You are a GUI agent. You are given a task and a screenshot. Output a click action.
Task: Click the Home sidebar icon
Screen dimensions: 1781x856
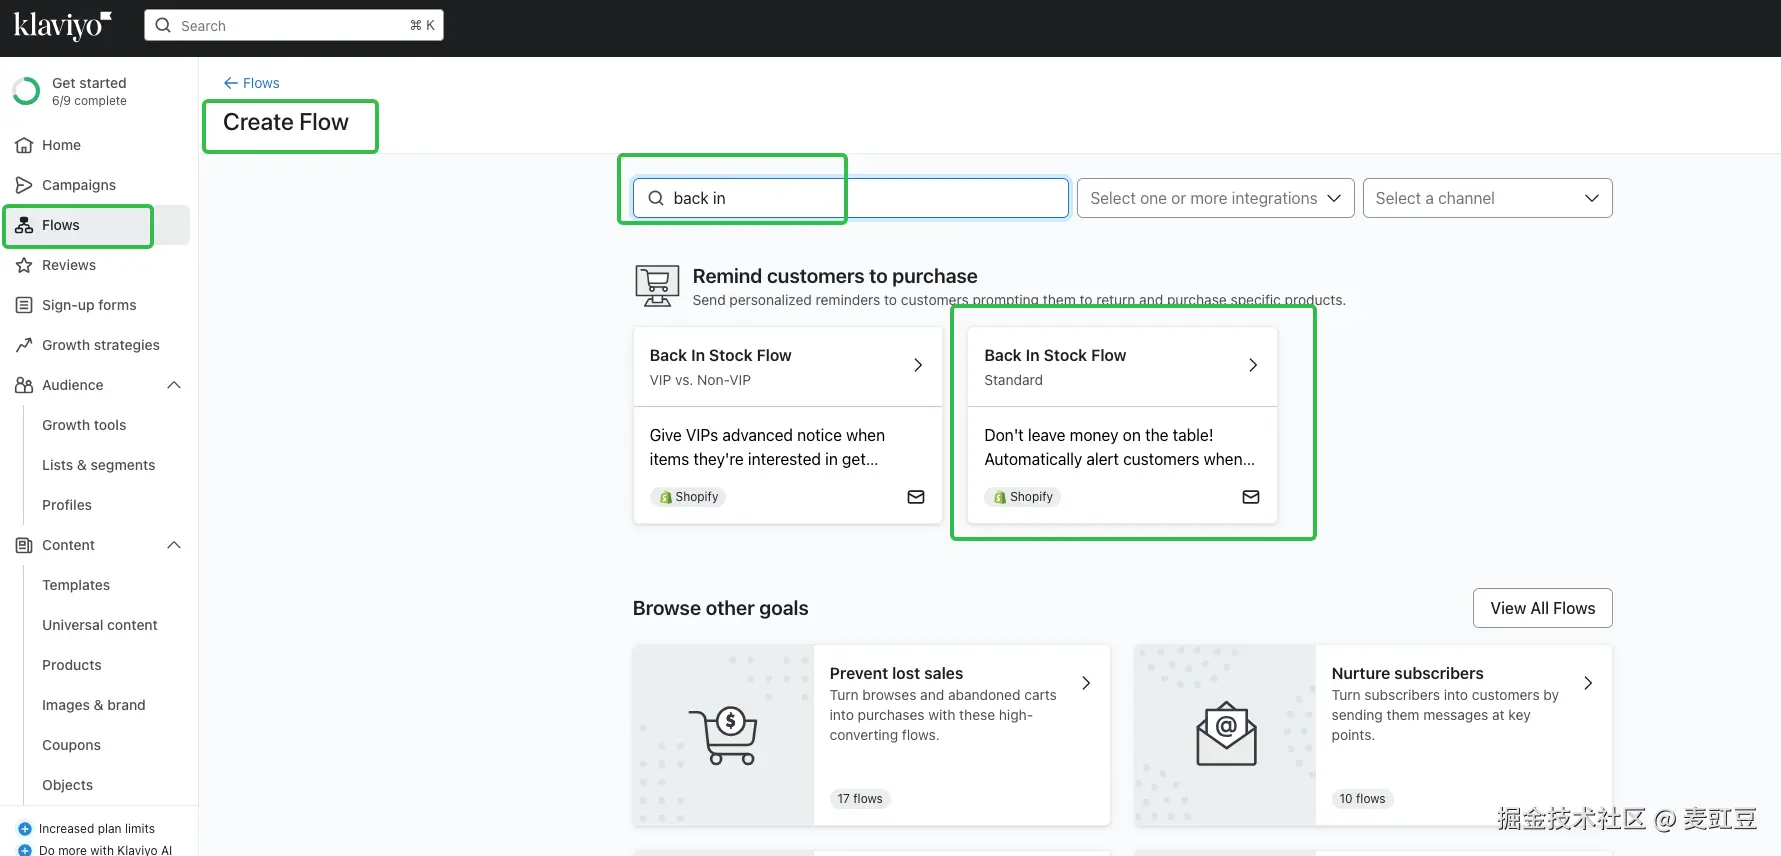24,146
